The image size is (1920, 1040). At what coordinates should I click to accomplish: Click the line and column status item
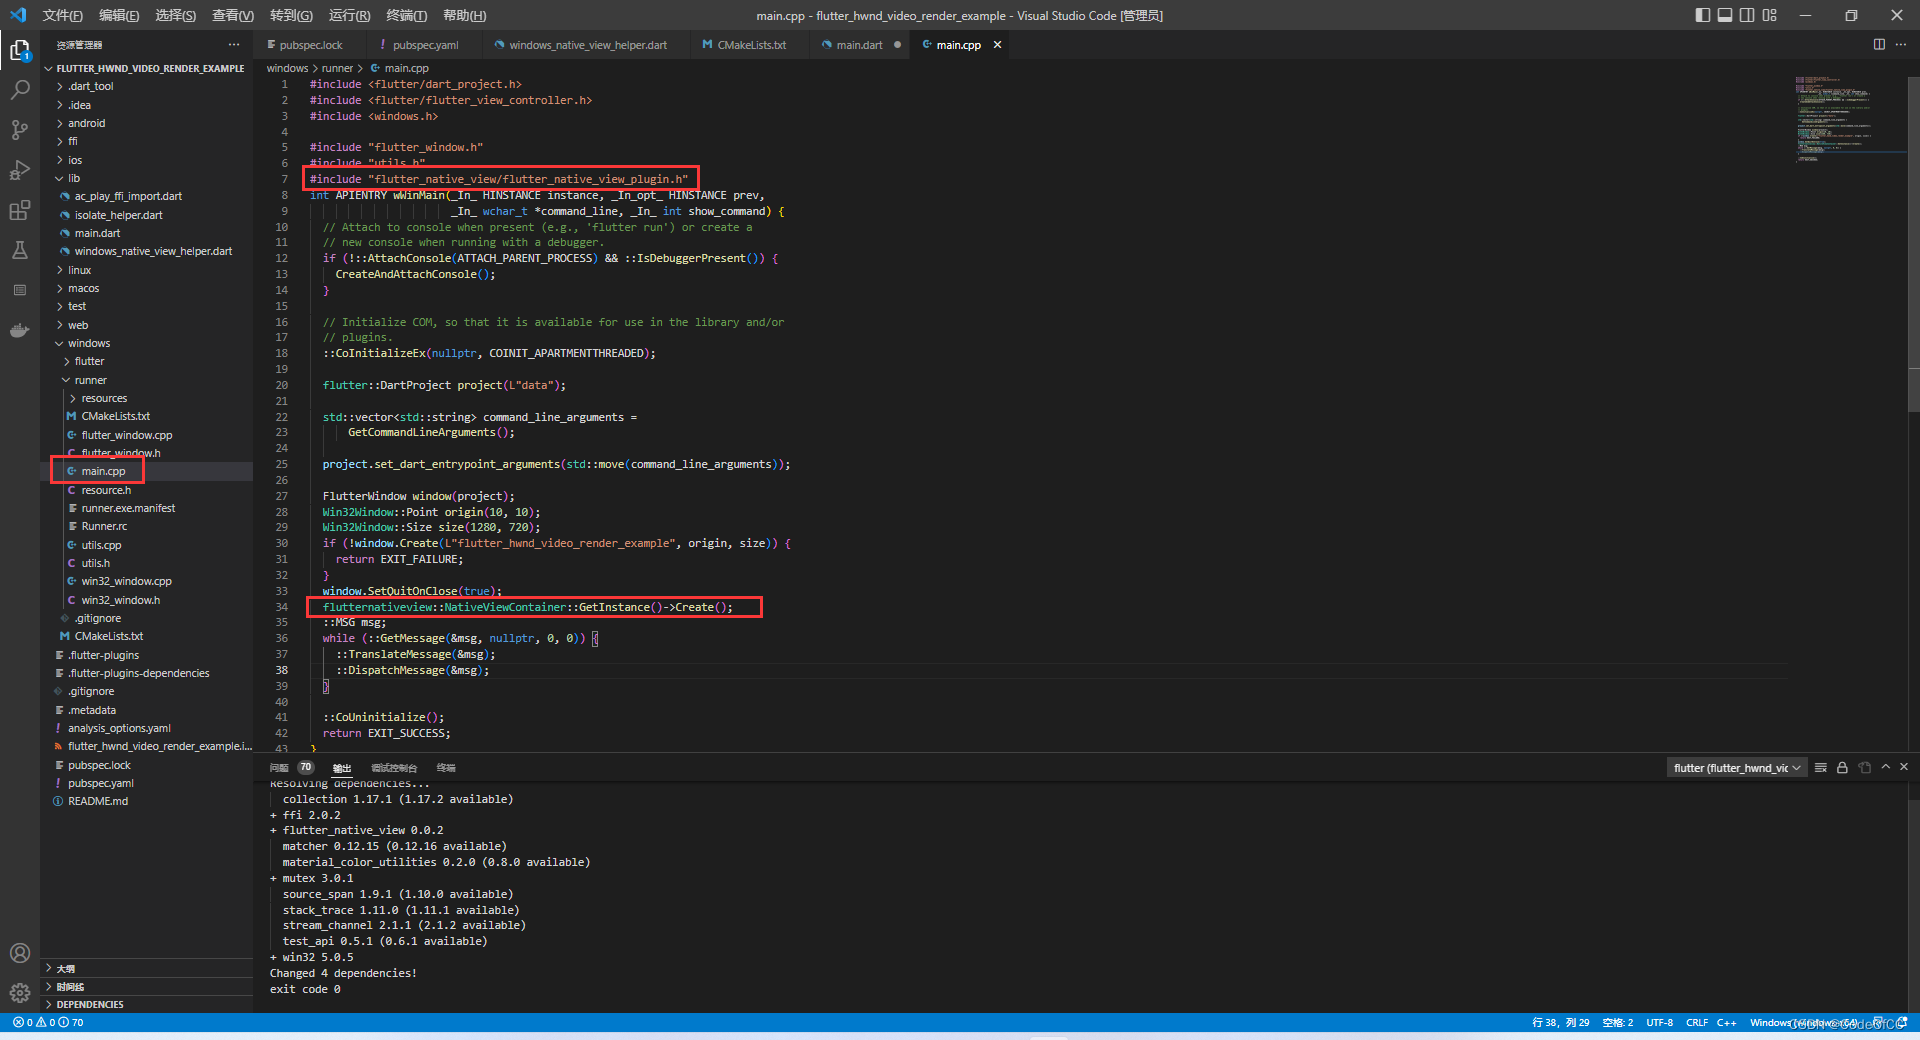[1561, 1022]
